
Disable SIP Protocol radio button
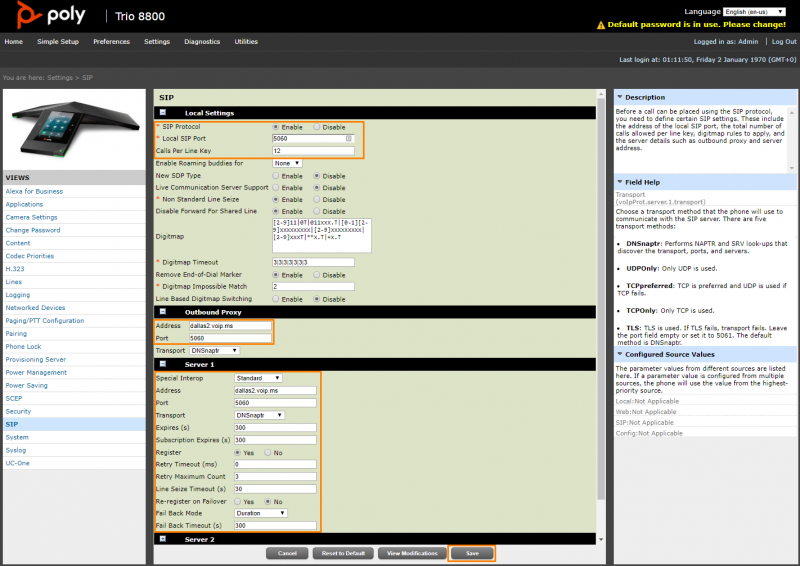click(317, 127)
